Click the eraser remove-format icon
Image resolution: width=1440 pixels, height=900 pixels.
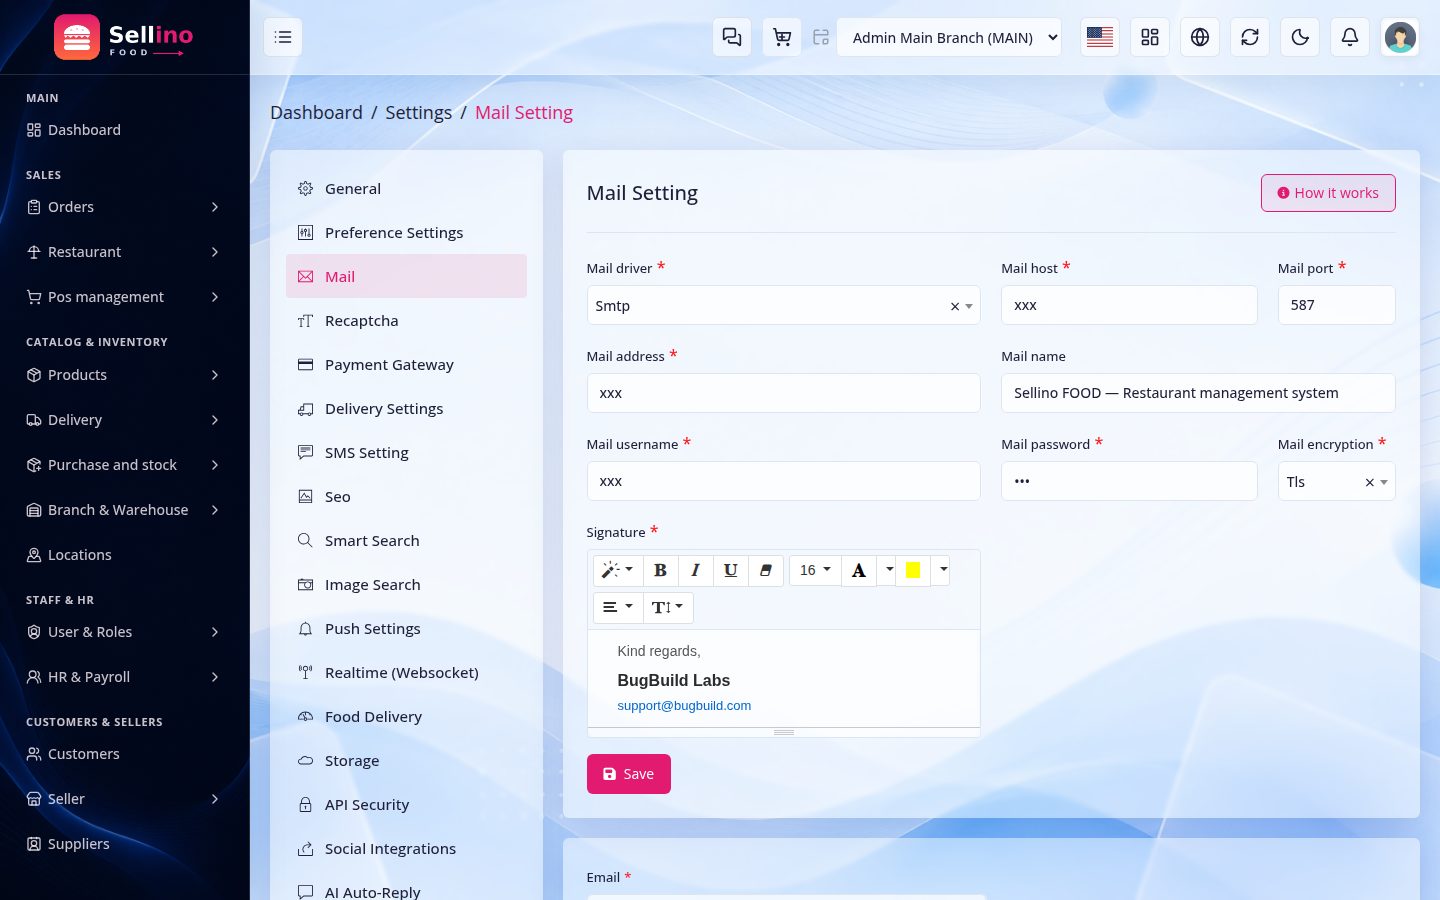[x=765, y=570]
